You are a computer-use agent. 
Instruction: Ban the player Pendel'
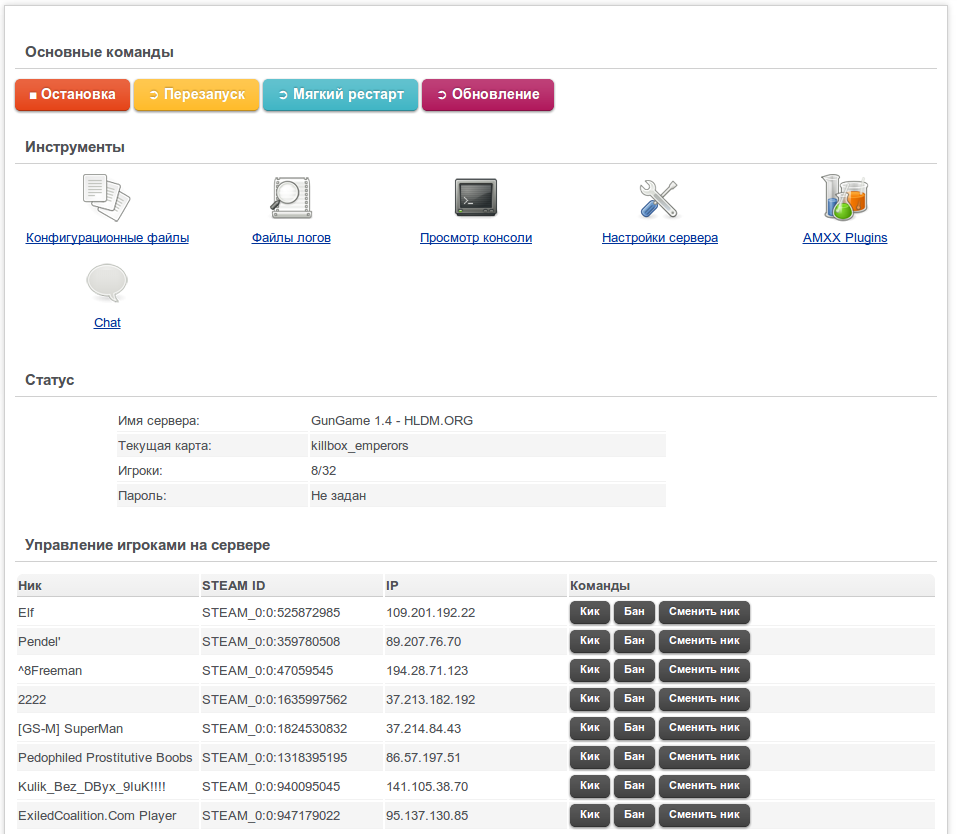(x=634, y=641)
